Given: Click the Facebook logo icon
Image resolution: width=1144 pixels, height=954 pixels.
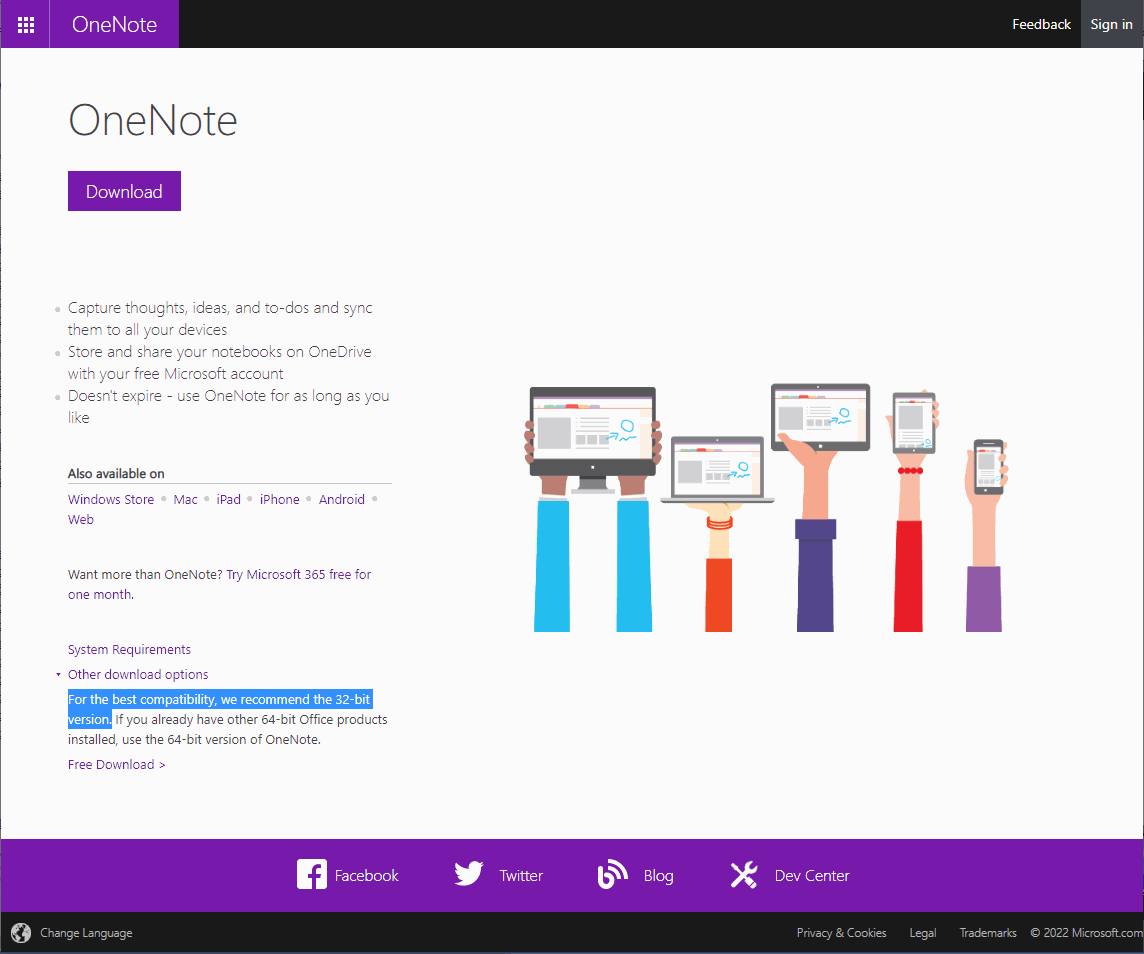Looking at the screenshot, I should click(x=312, y=874).
